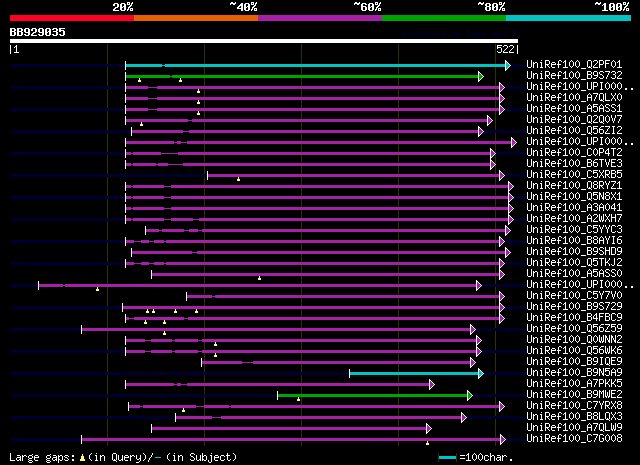
Task: Select the UniRef100_Q56Z59 label
Action: coord(574,329)
